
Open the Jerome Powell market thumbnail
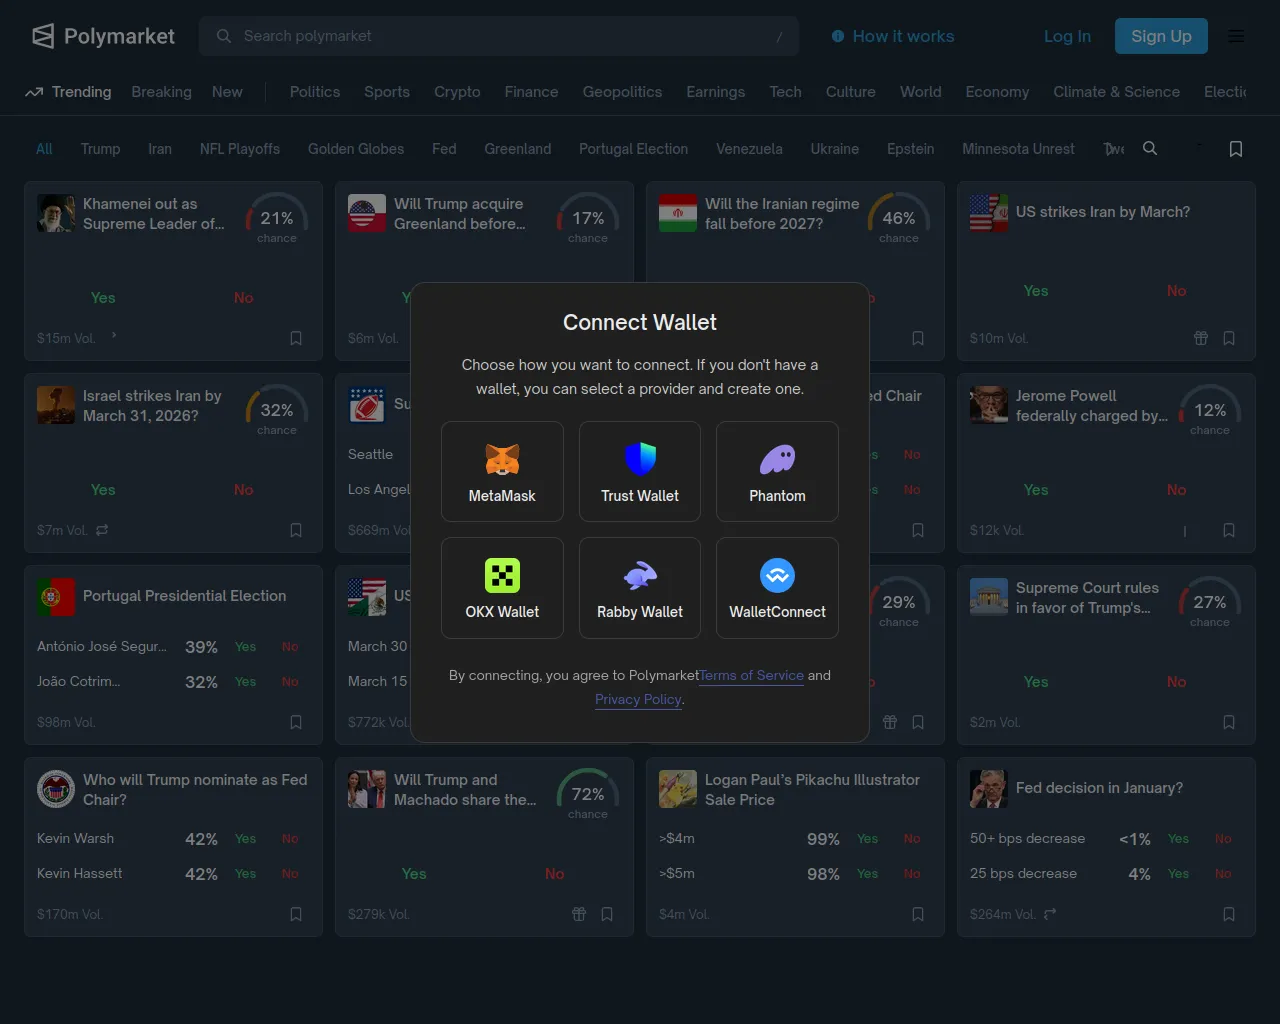coord(989,405)
